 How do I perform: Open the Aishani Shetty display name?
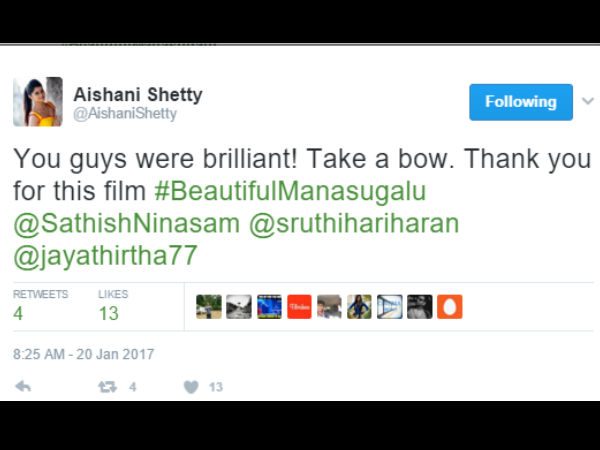(138, 95)
